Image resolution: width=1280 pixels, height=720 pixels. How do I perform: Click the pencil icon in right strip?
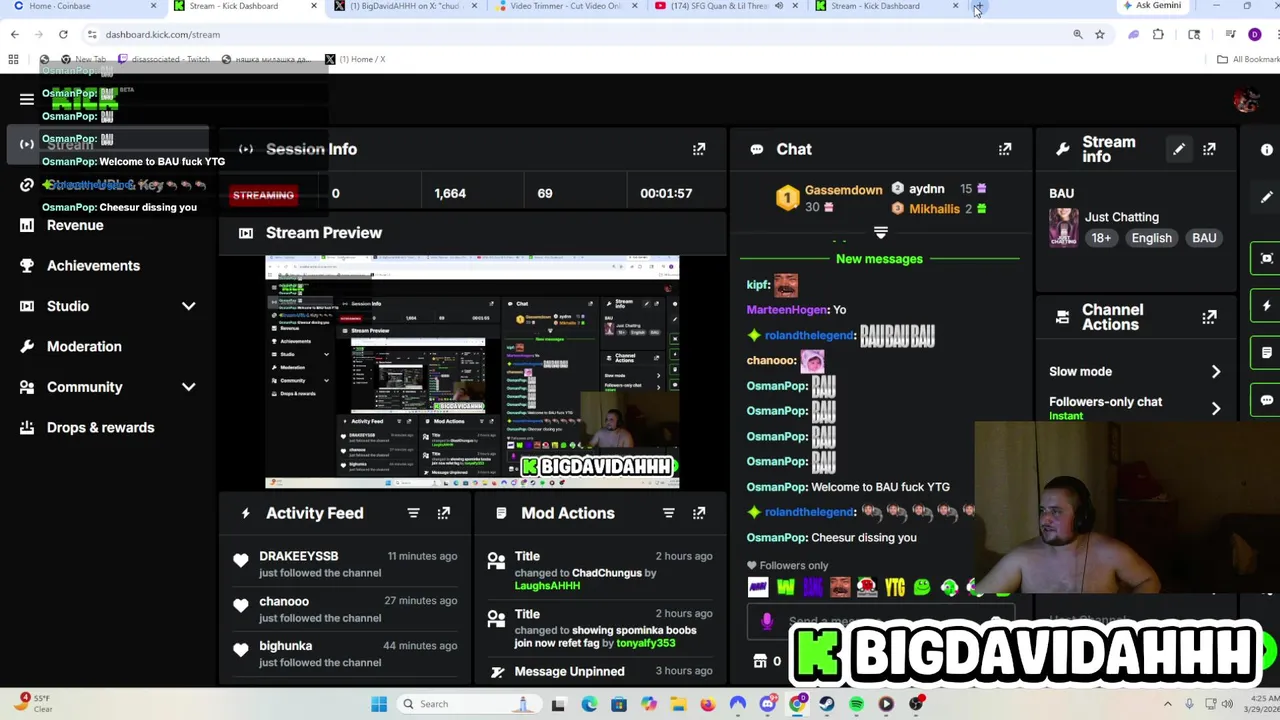tap(1267, 197)
